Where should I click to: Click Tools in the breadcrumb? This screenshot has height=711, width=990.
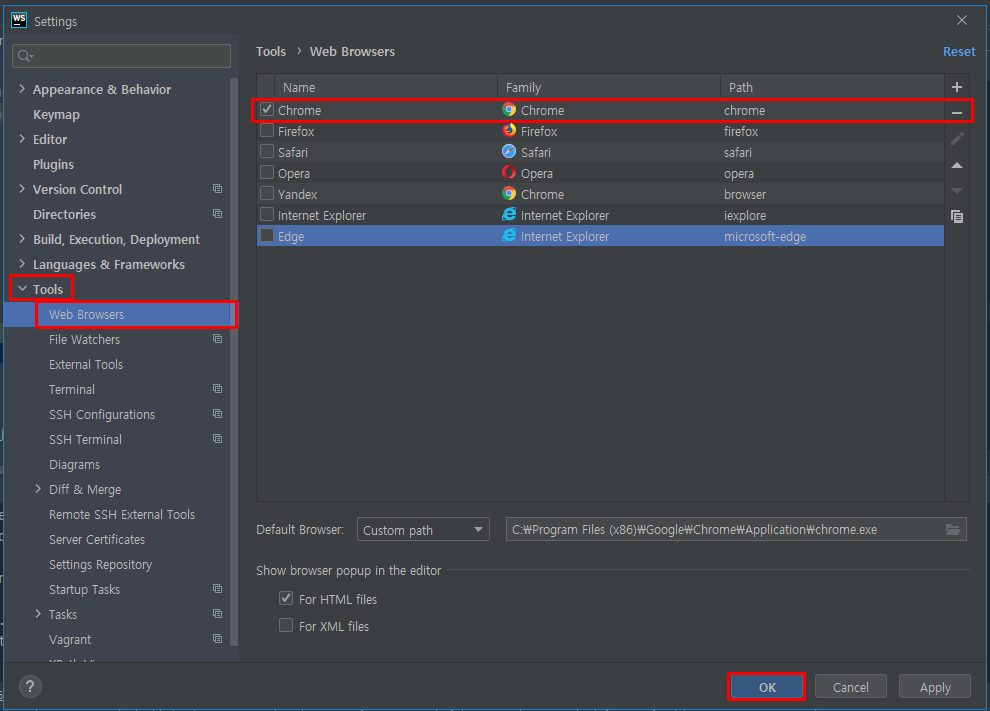point(271,52)
